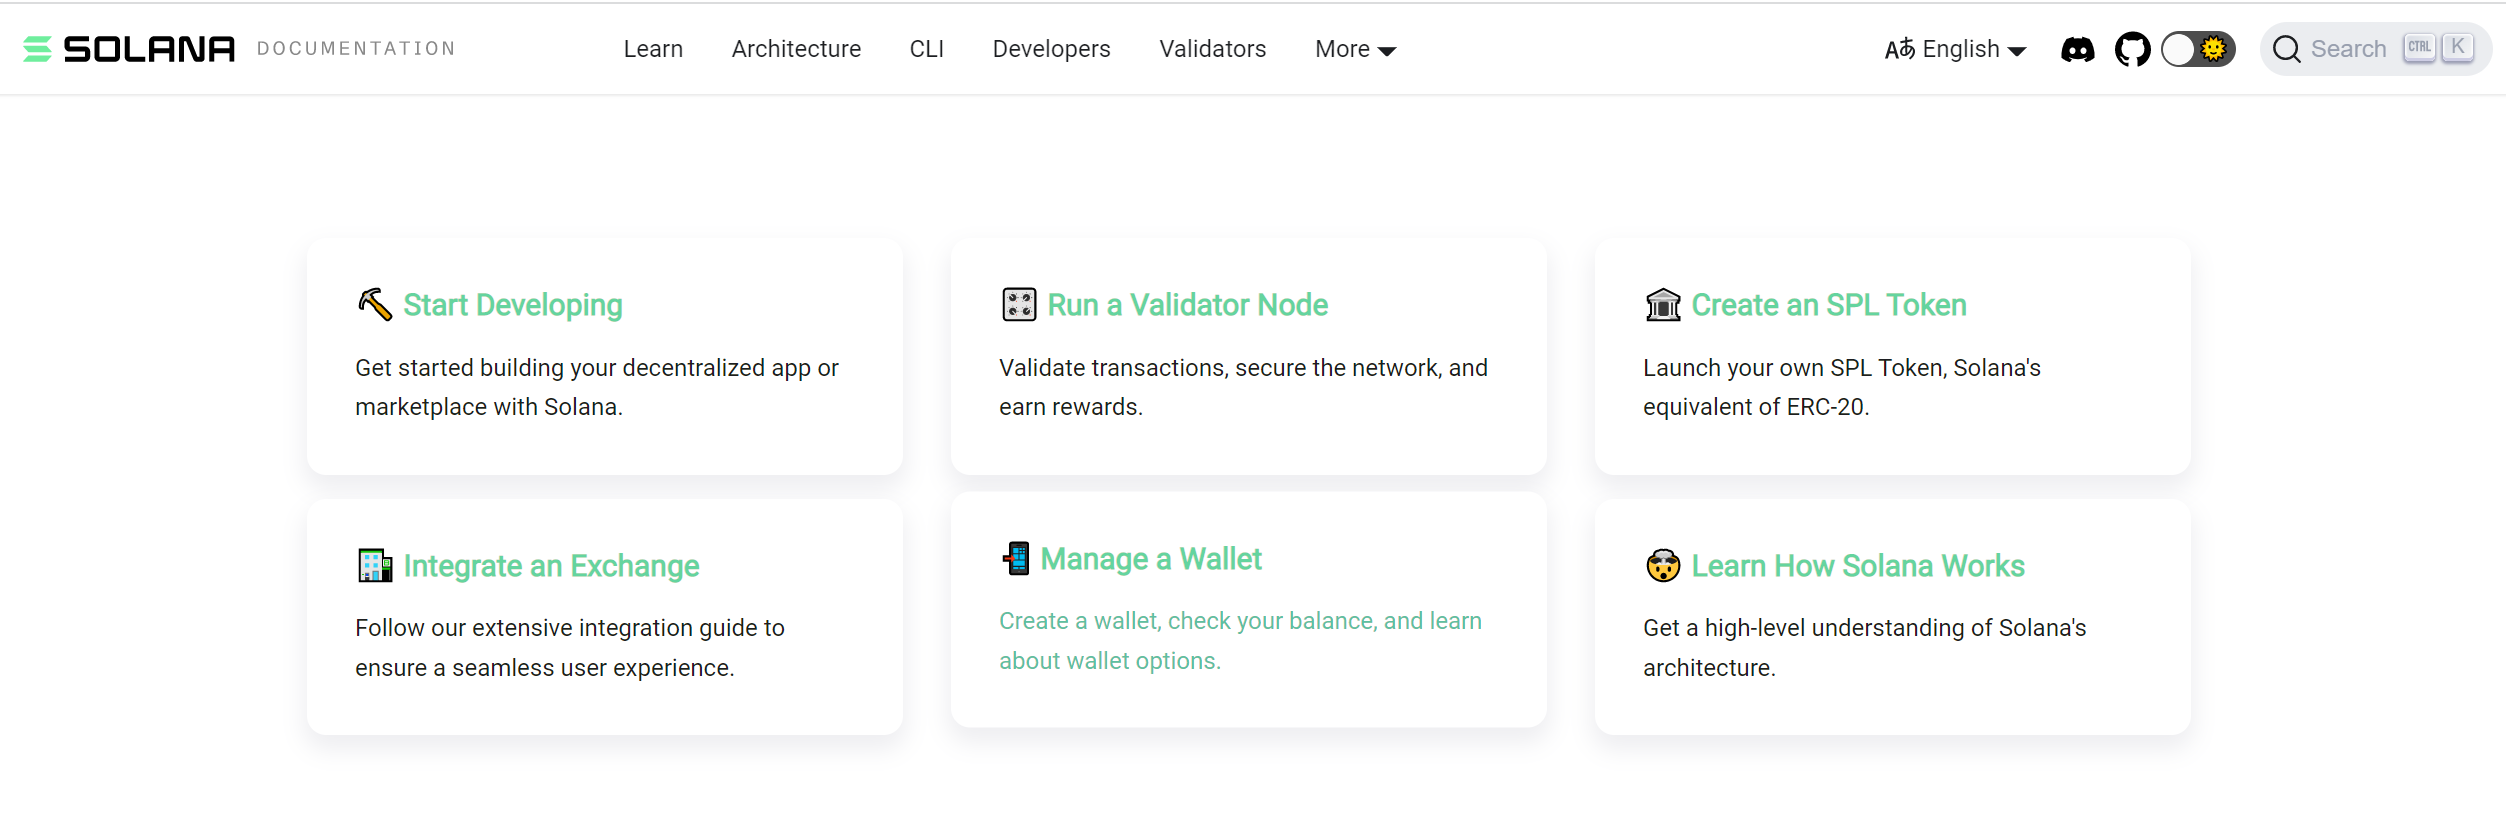Open the Learn How Solana Works link
Screen dimensions: 2506x816
point(1858,566)
